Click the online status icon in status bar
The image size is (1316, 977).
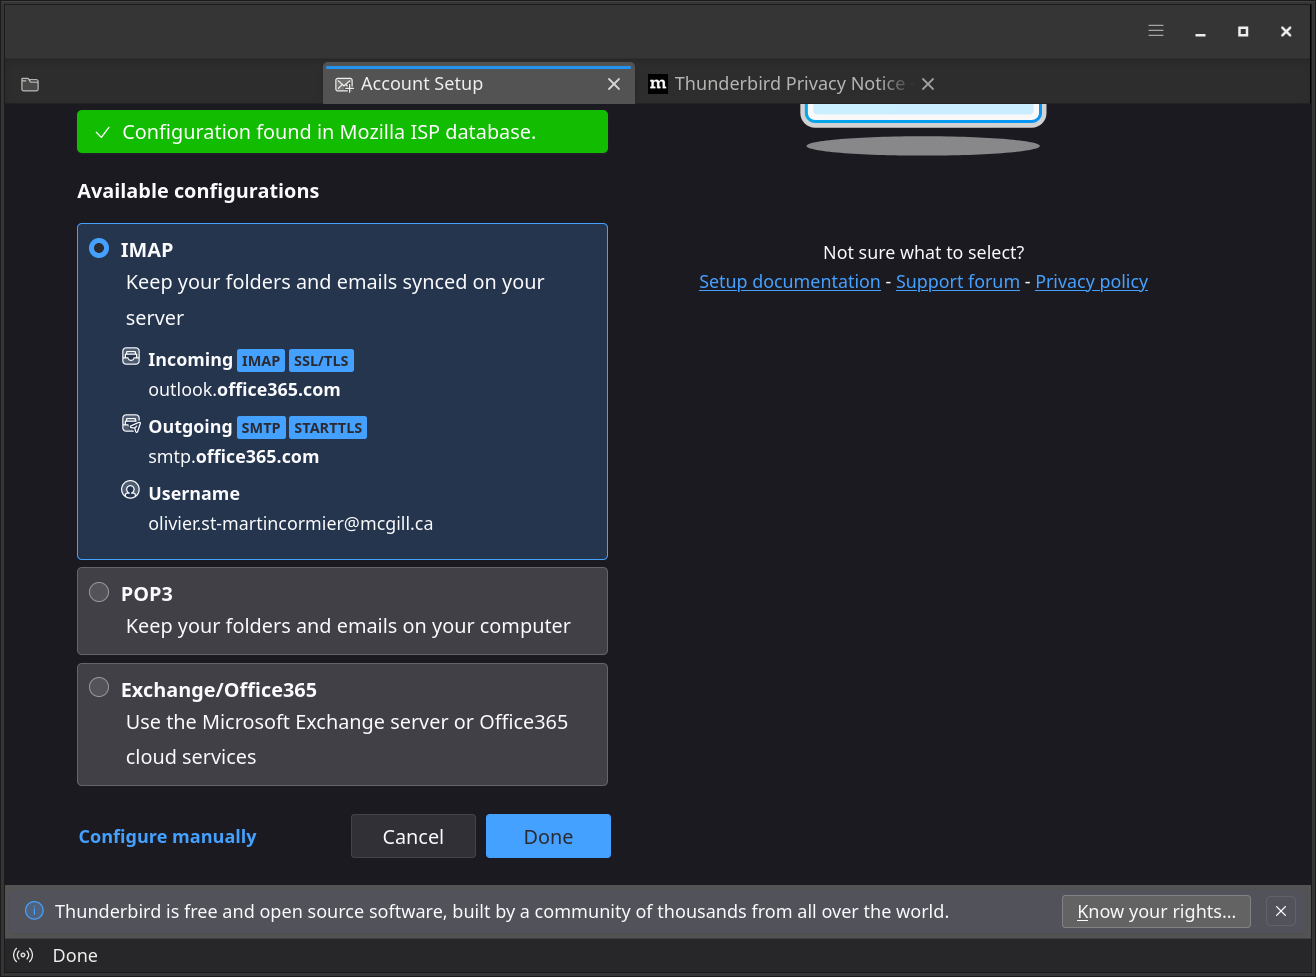click(x=24, y=955)
